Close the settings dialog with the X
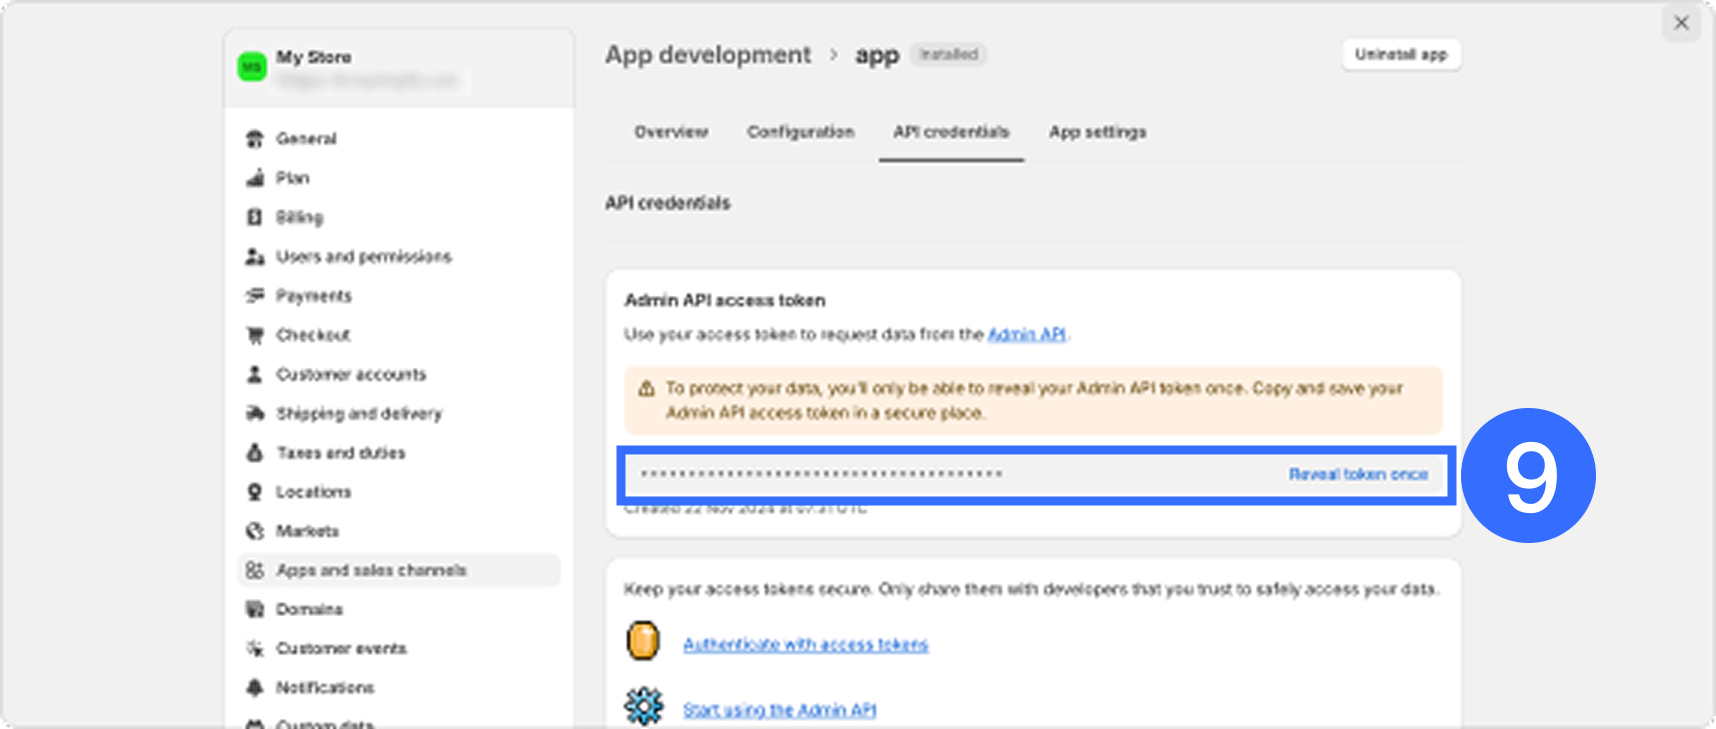The image size is (1716, 729). (1681, 23)
